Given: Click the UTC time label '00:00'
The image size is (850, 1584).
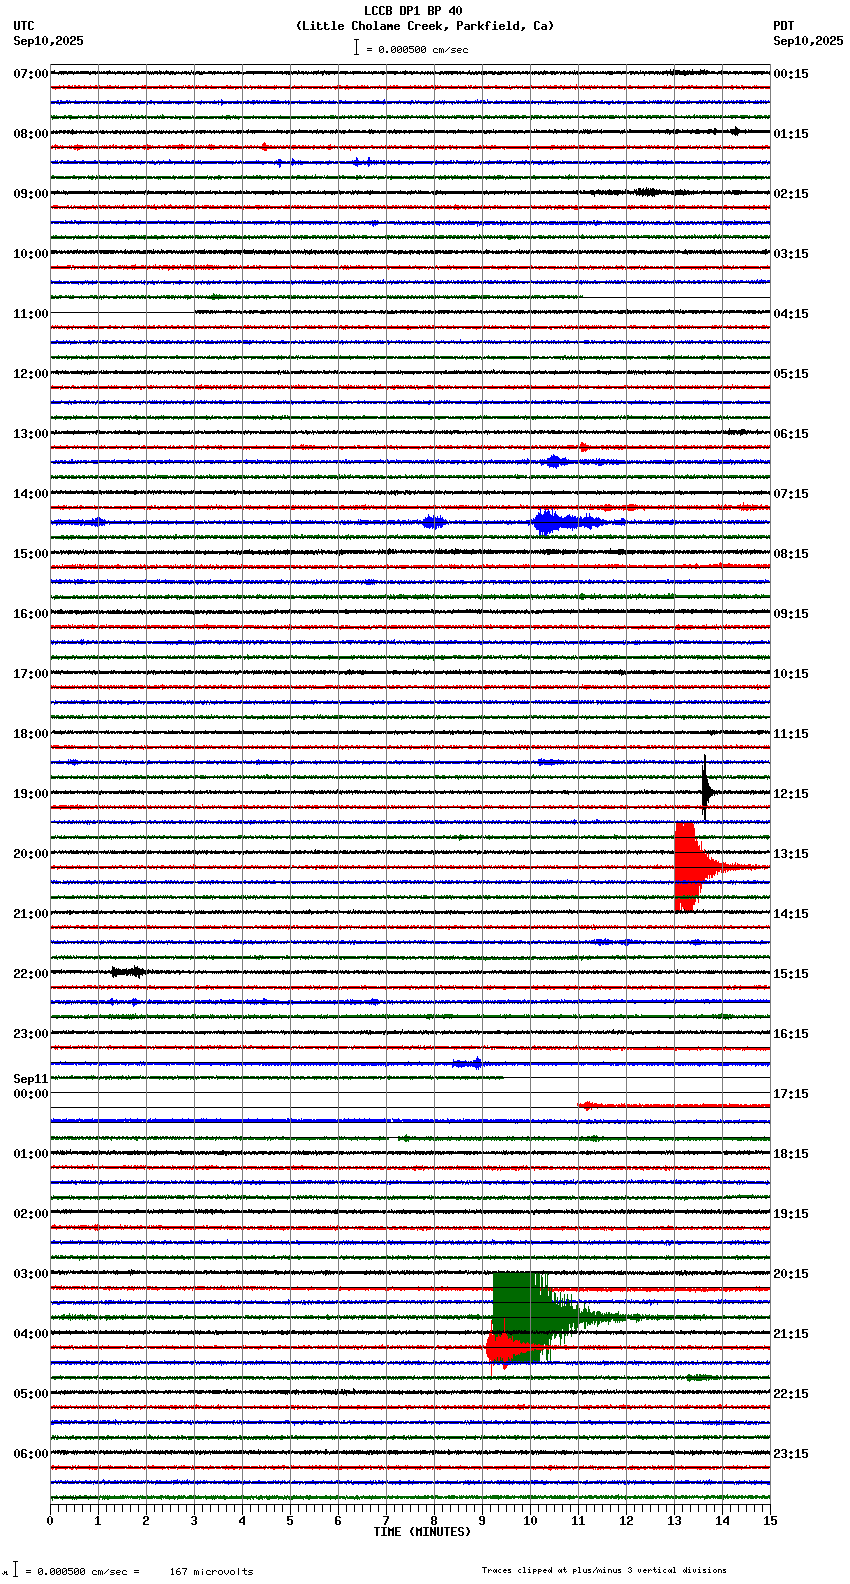Looking at the screenshot, I should click(x=31, y=1094).
